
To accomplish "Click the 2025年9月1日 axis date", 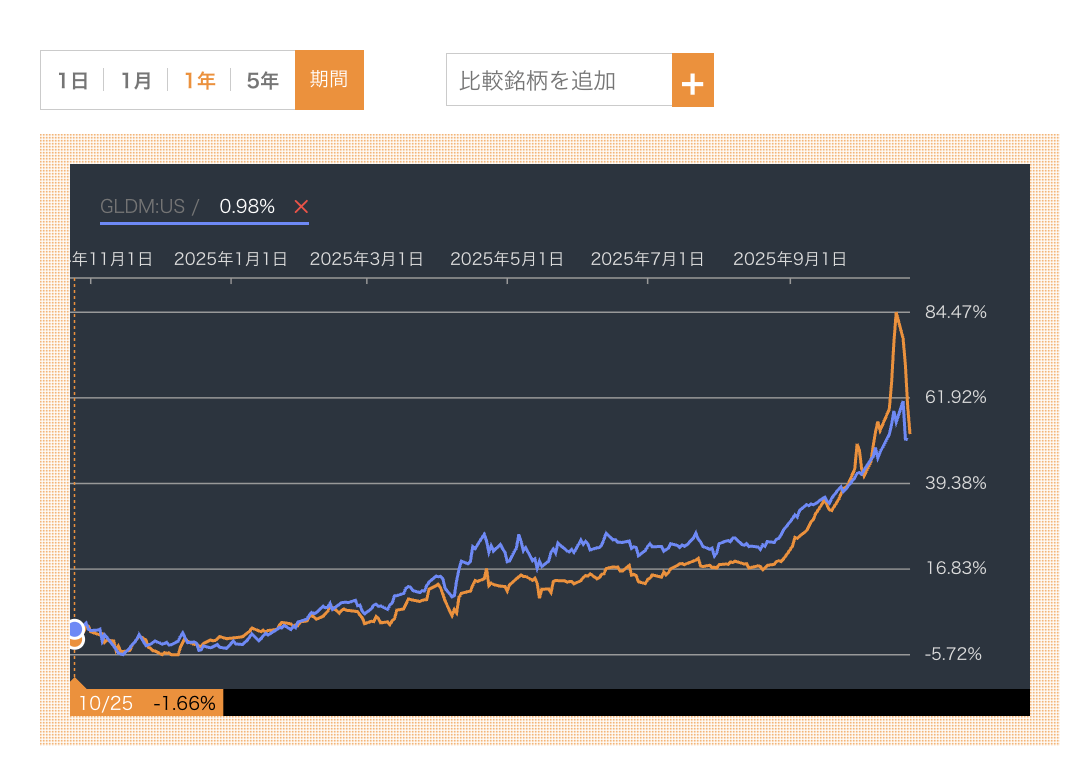I will click(x=791, y=258).
